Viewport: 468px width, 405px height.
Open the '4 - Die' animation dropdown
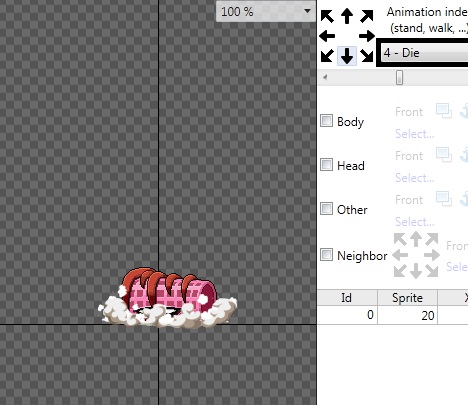click(423, 53)
